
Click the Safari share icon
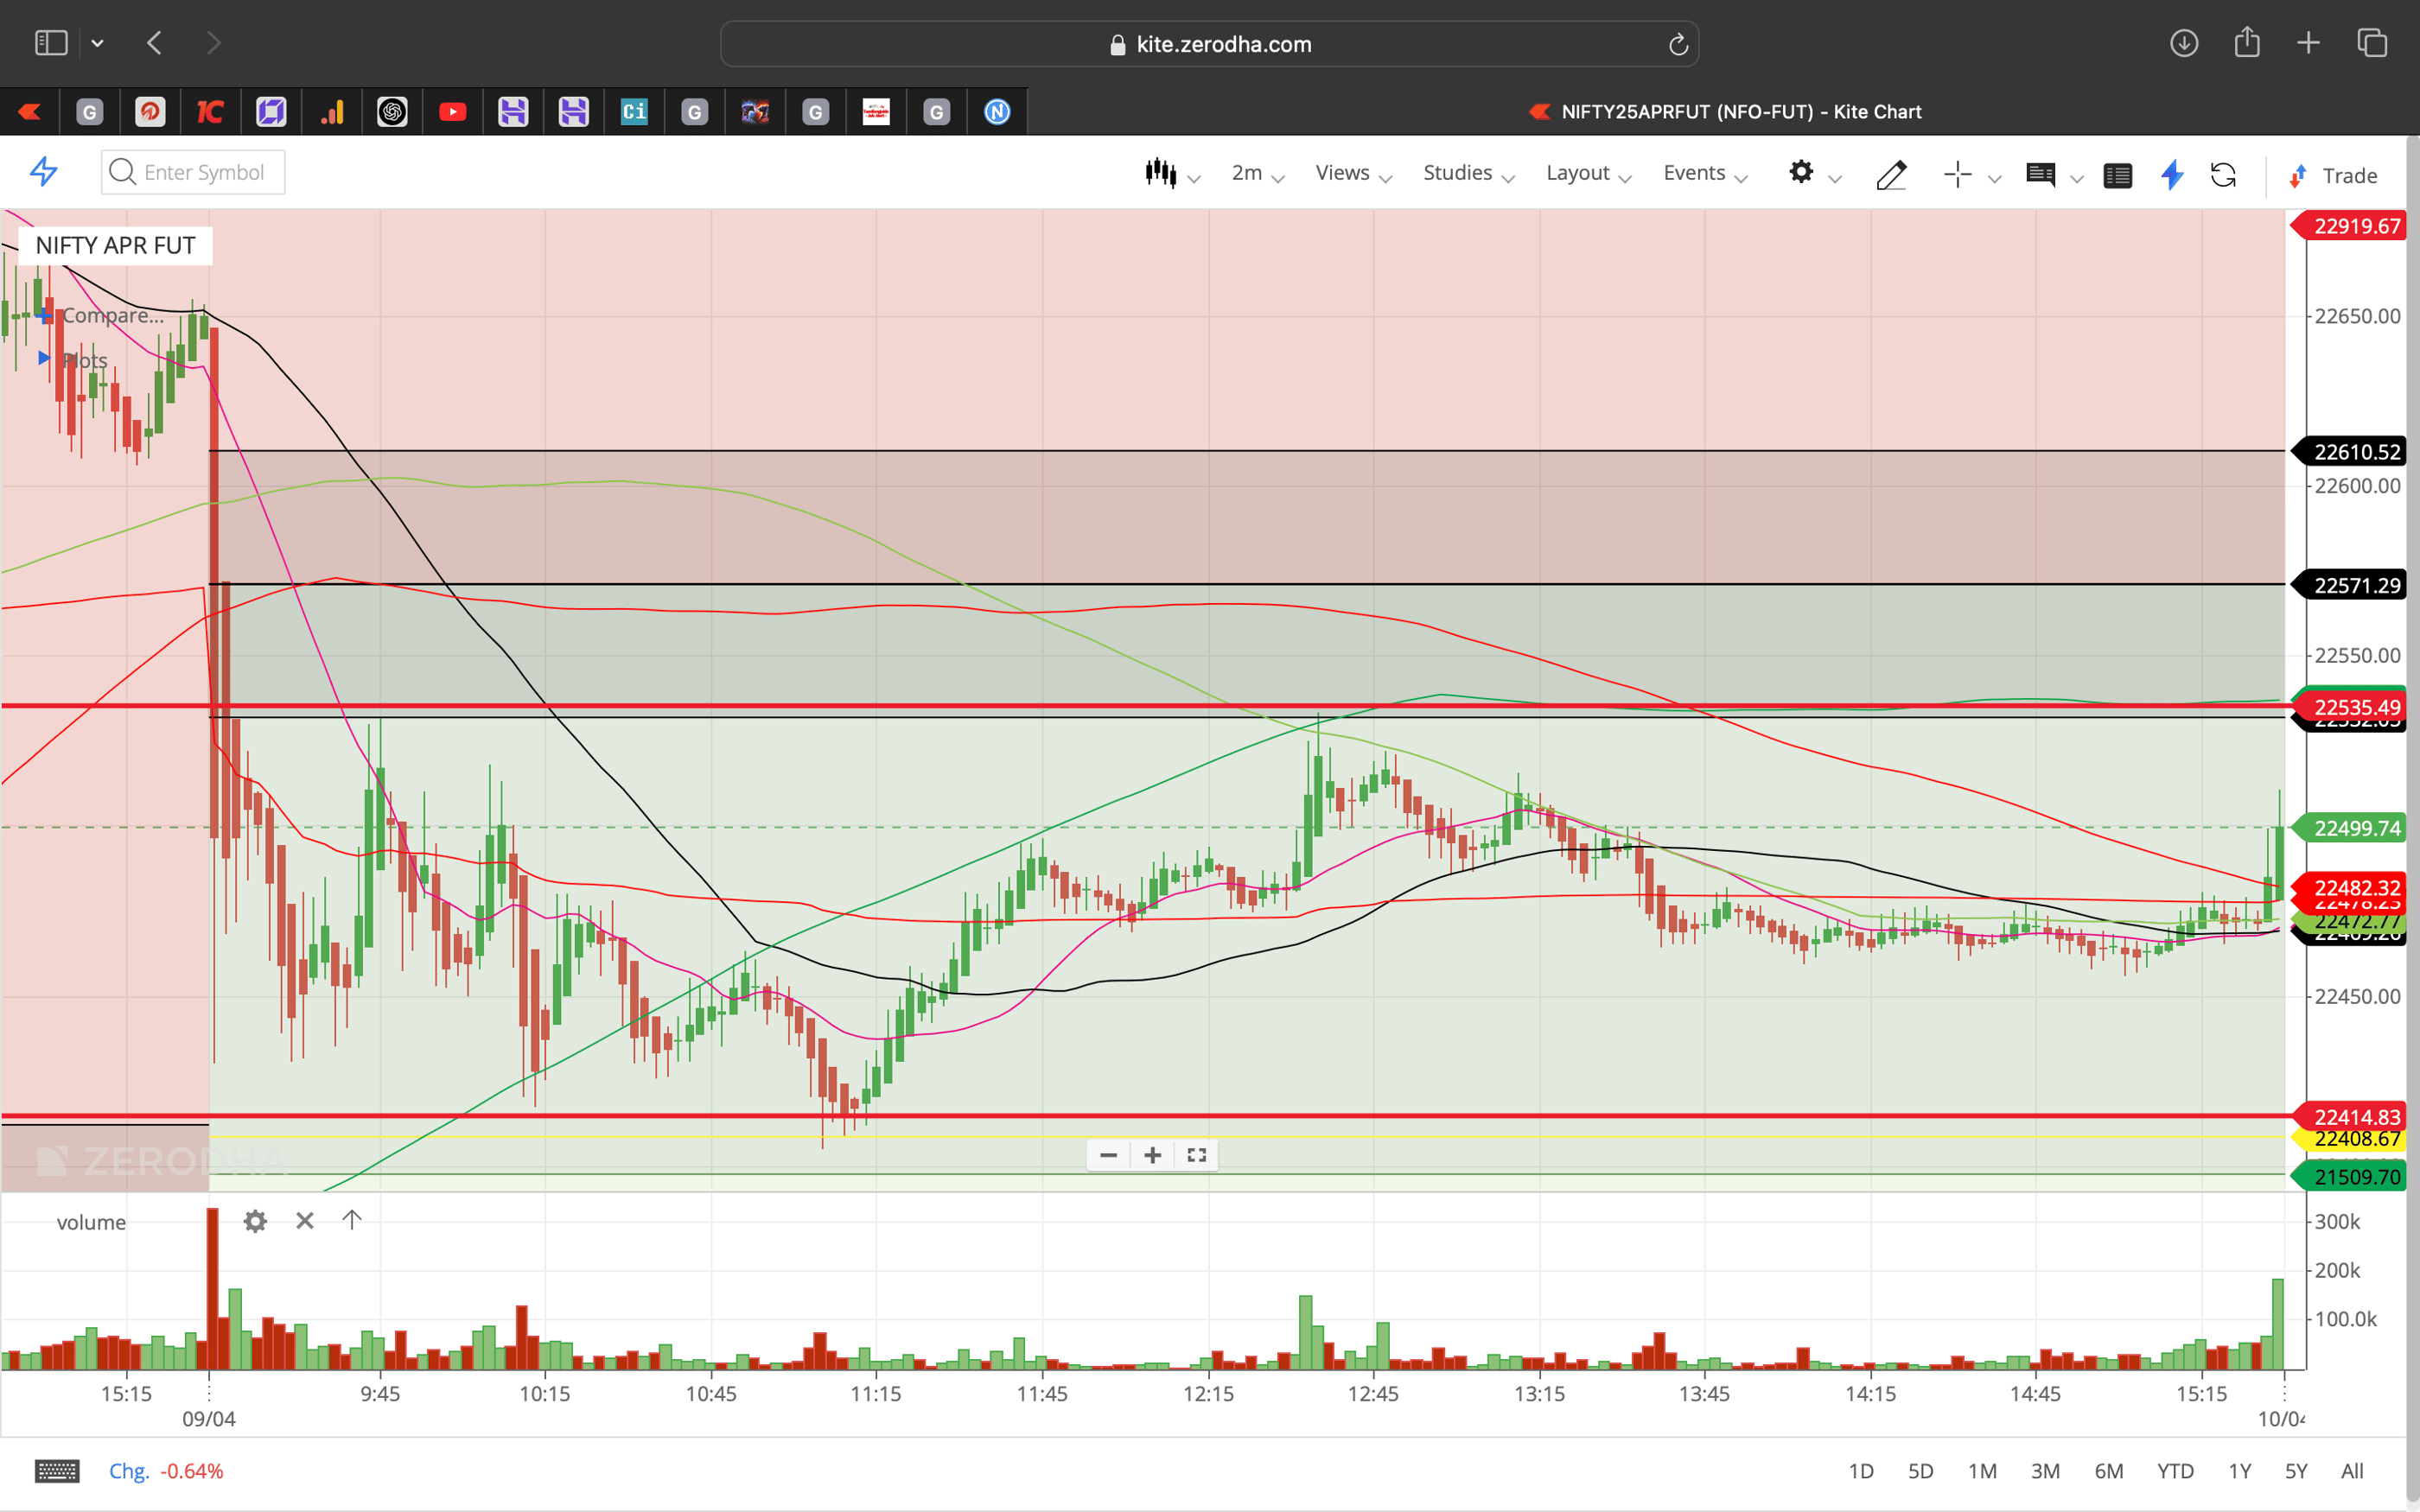point(2248,43)
